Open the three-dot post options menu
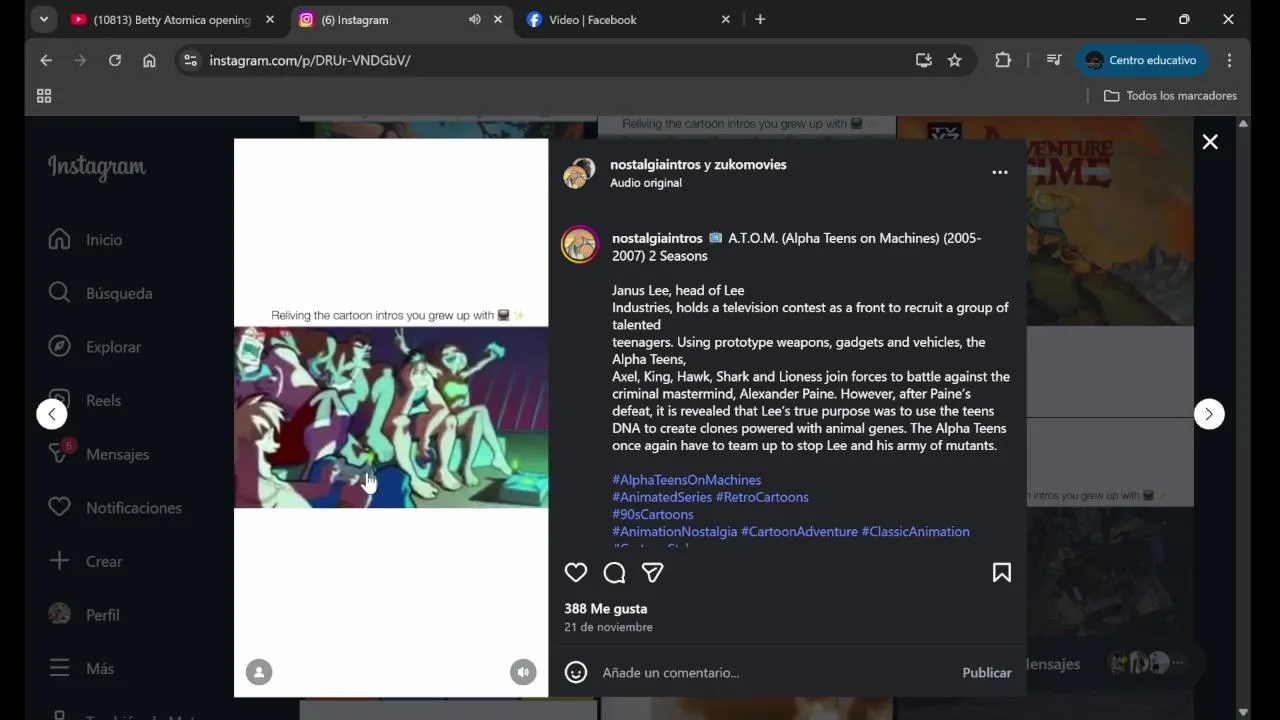The image size is (1280, 720). coord(999,173)
